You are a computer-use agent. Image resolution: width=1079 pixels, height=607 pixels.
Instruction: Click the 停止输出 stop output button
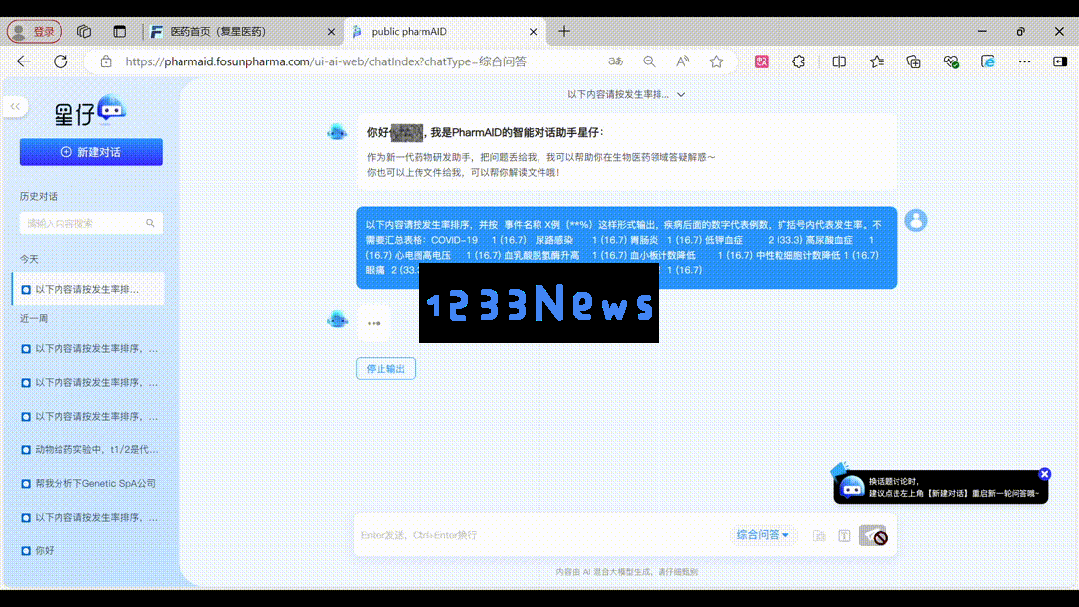(386, 369)
